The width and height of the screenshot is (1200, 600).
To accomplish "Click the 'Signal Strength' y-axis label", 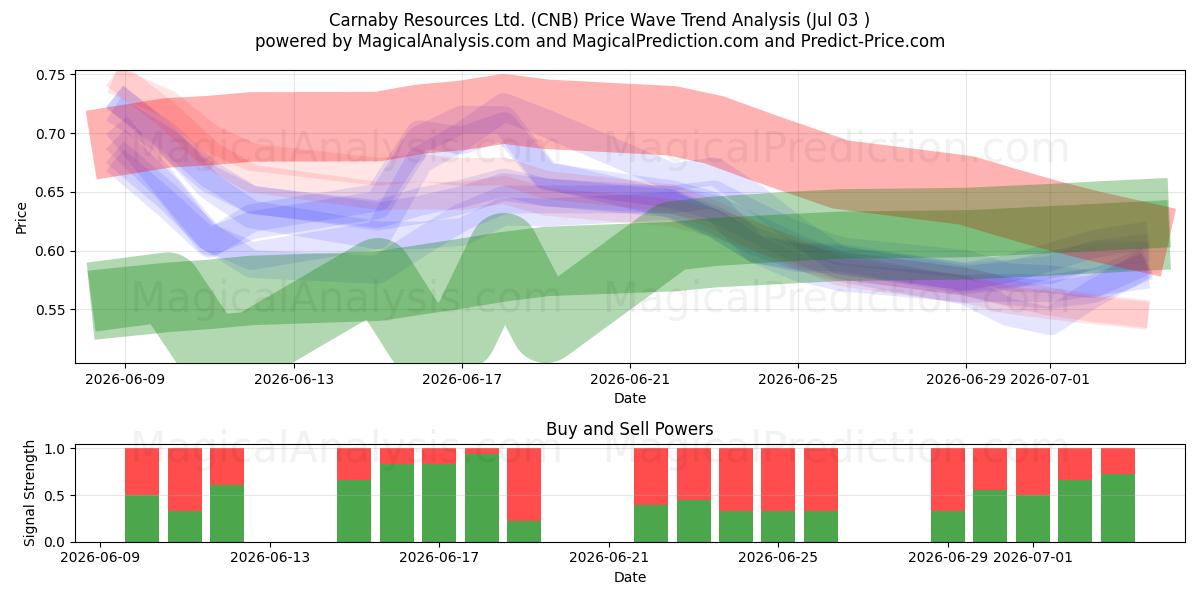I will [x=30, y=493].
